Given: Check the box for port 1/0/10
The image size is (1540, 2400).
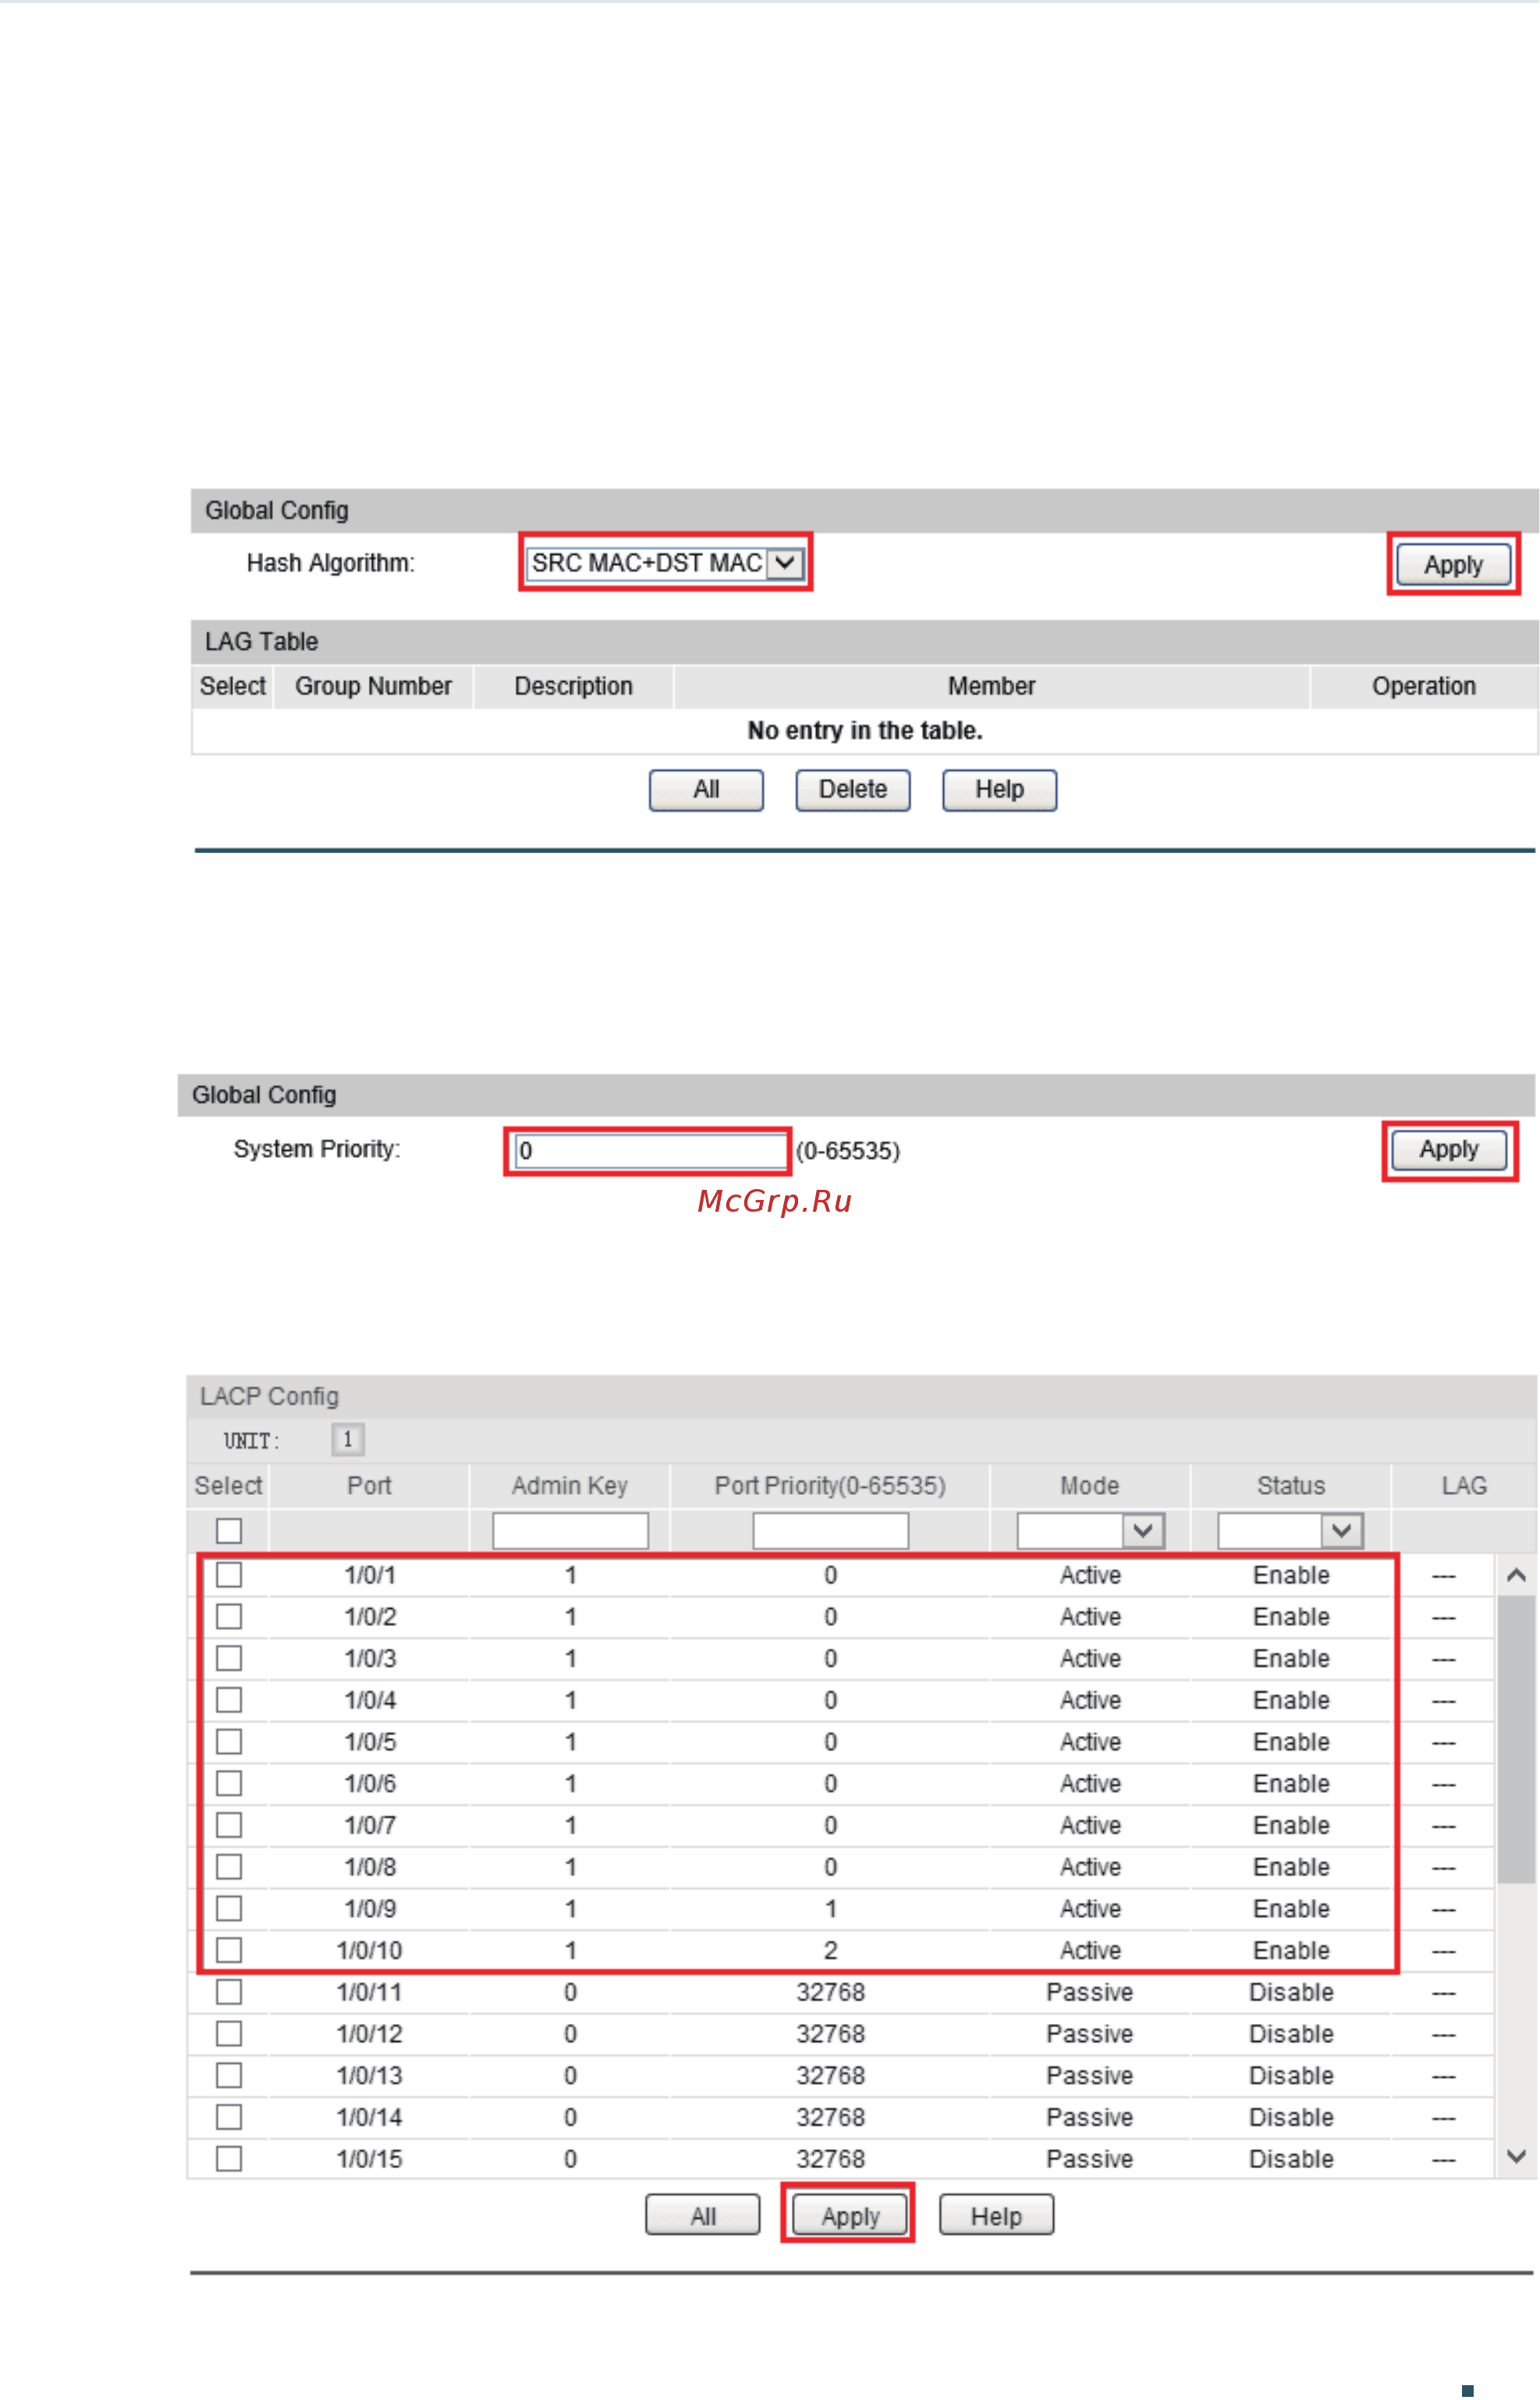Looking at the screenshot, I should [x=229, y=1950].
